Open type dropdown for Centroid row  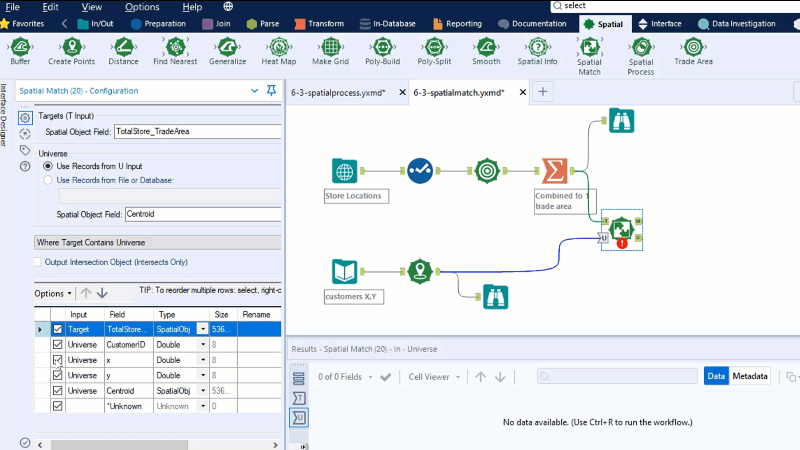click(x=203, y=390)
